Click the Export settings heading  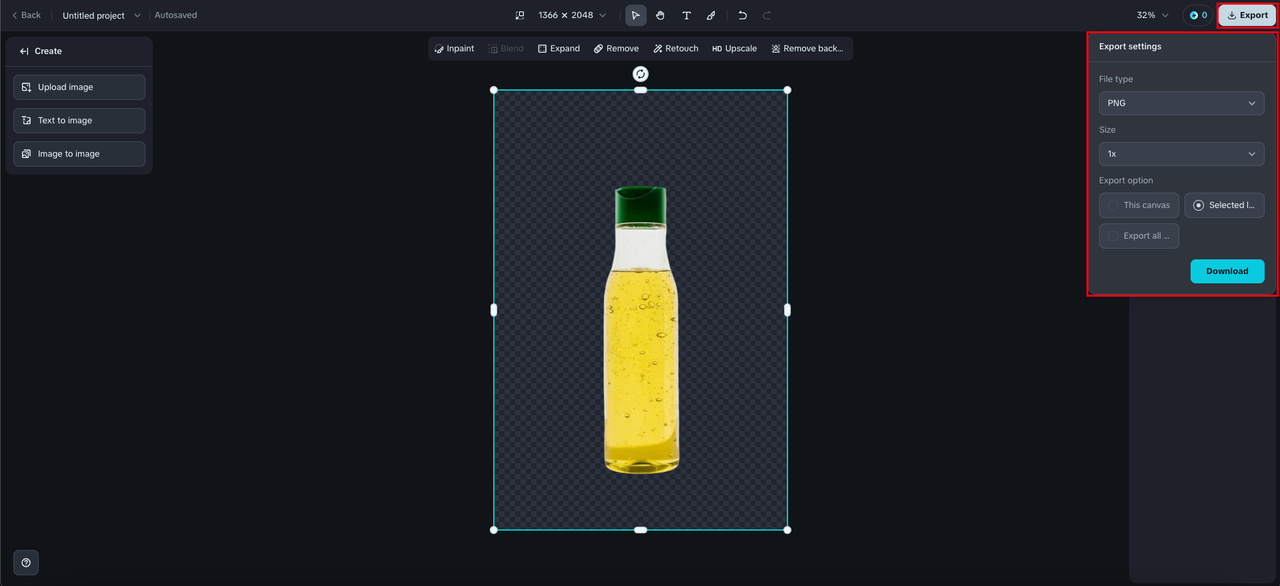click(1130, 47)
